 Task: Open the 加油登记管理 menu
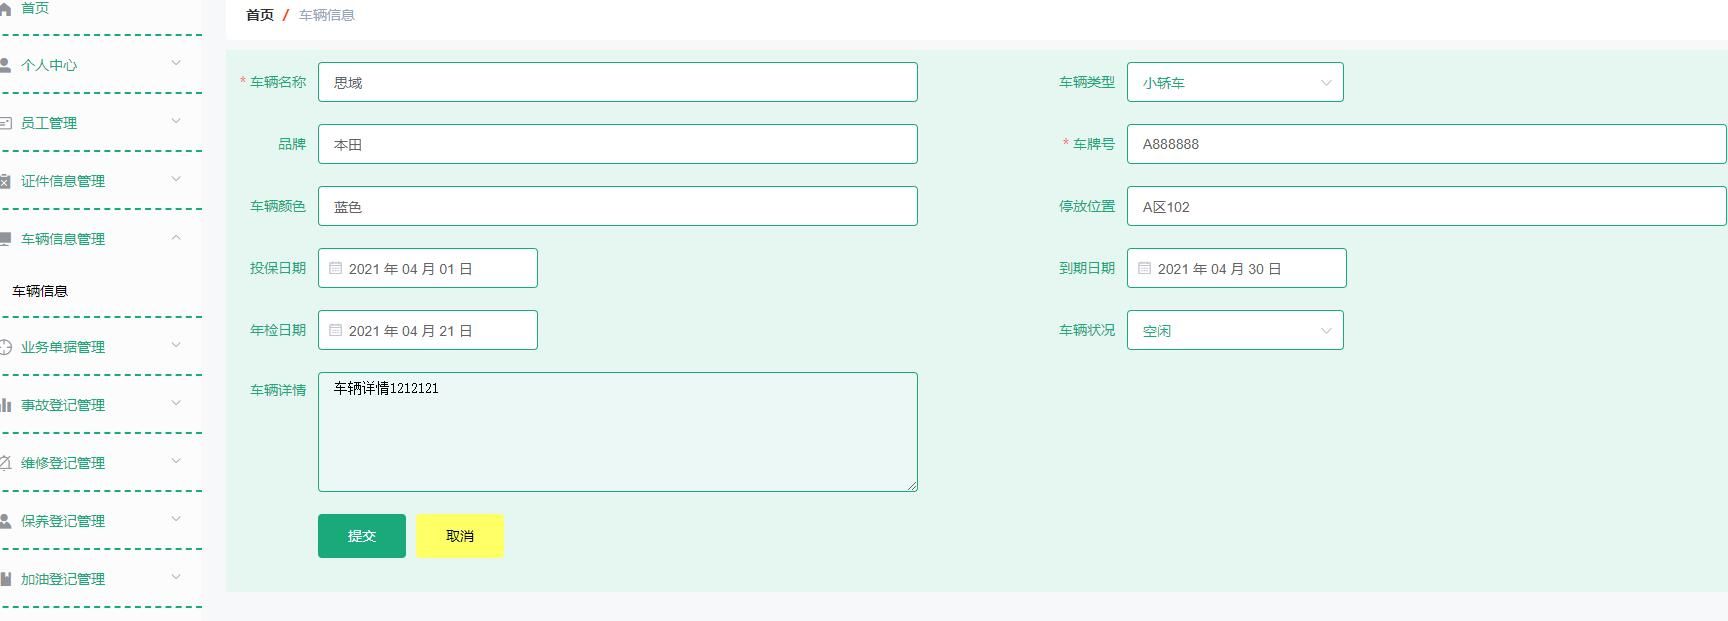point(62,579)
